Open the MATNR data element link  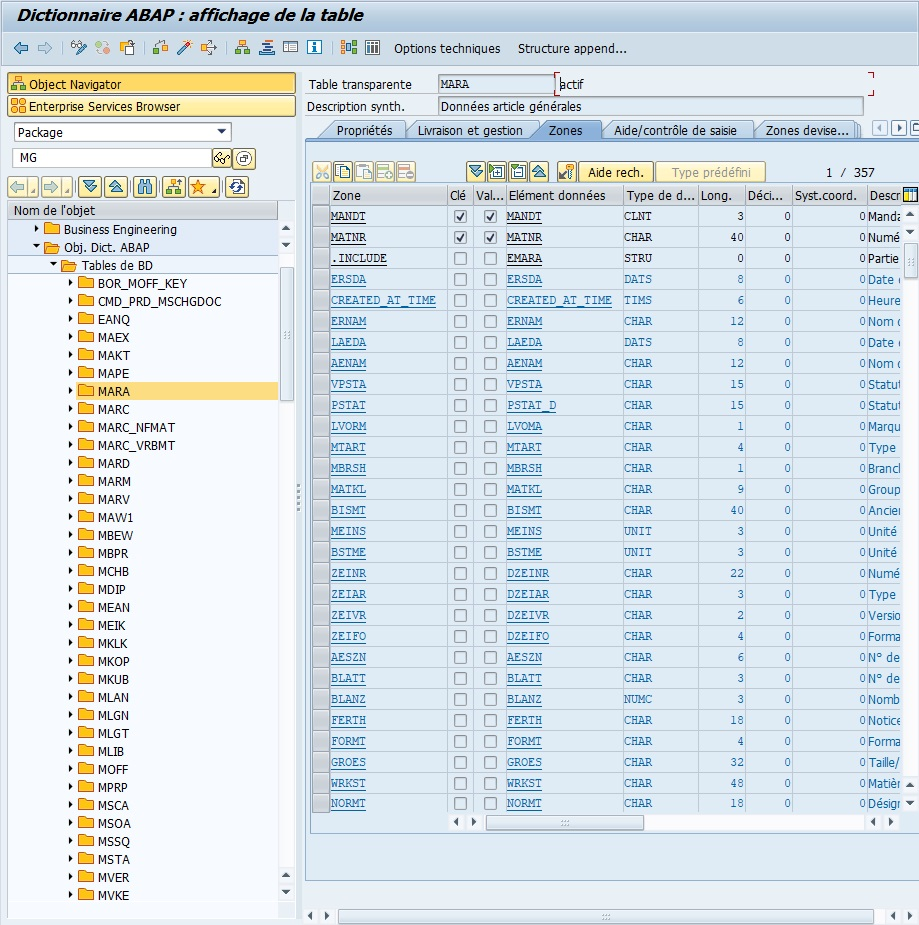pos(524,237)
